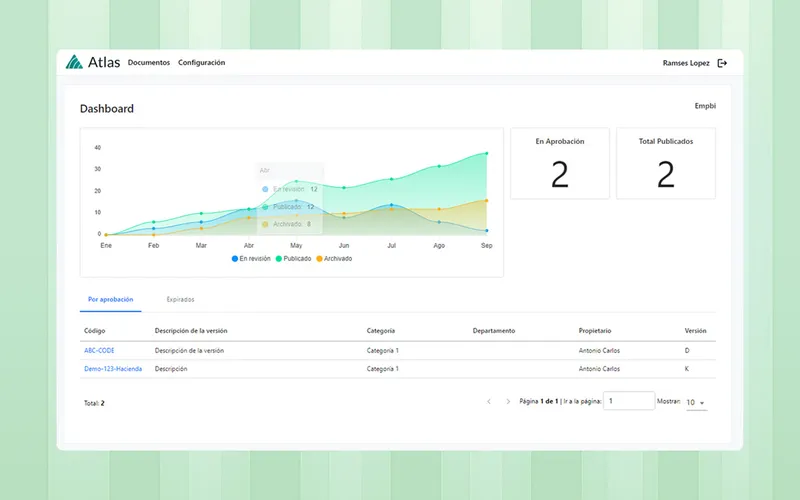
Task: Switch to the Expirados tab
Action: tap(180, 299)
